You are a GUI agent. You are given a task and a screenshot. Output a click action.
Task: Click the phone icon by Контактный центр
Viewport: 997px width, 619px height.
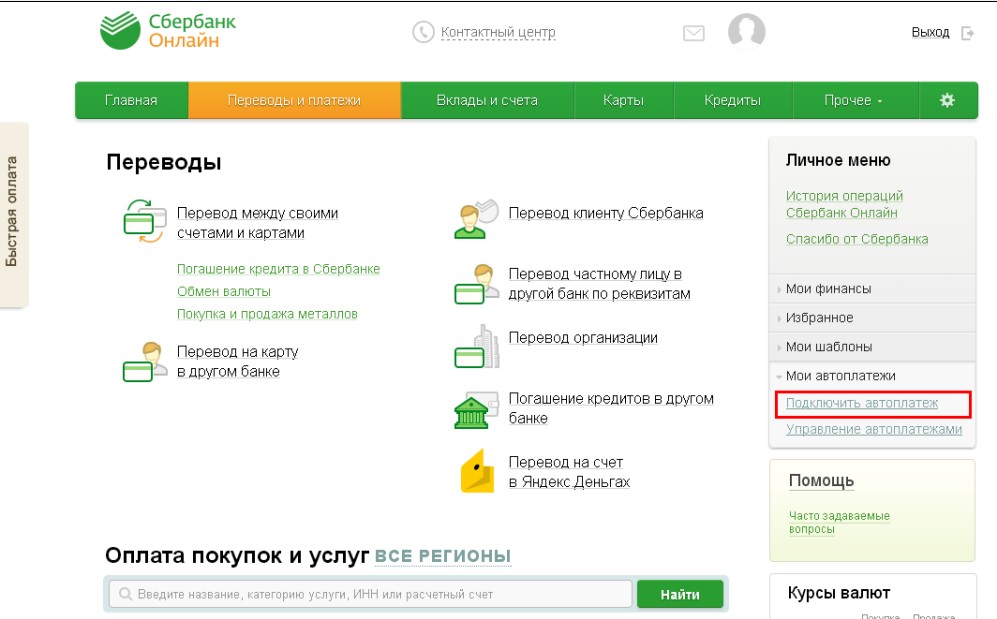click(423, 32)
